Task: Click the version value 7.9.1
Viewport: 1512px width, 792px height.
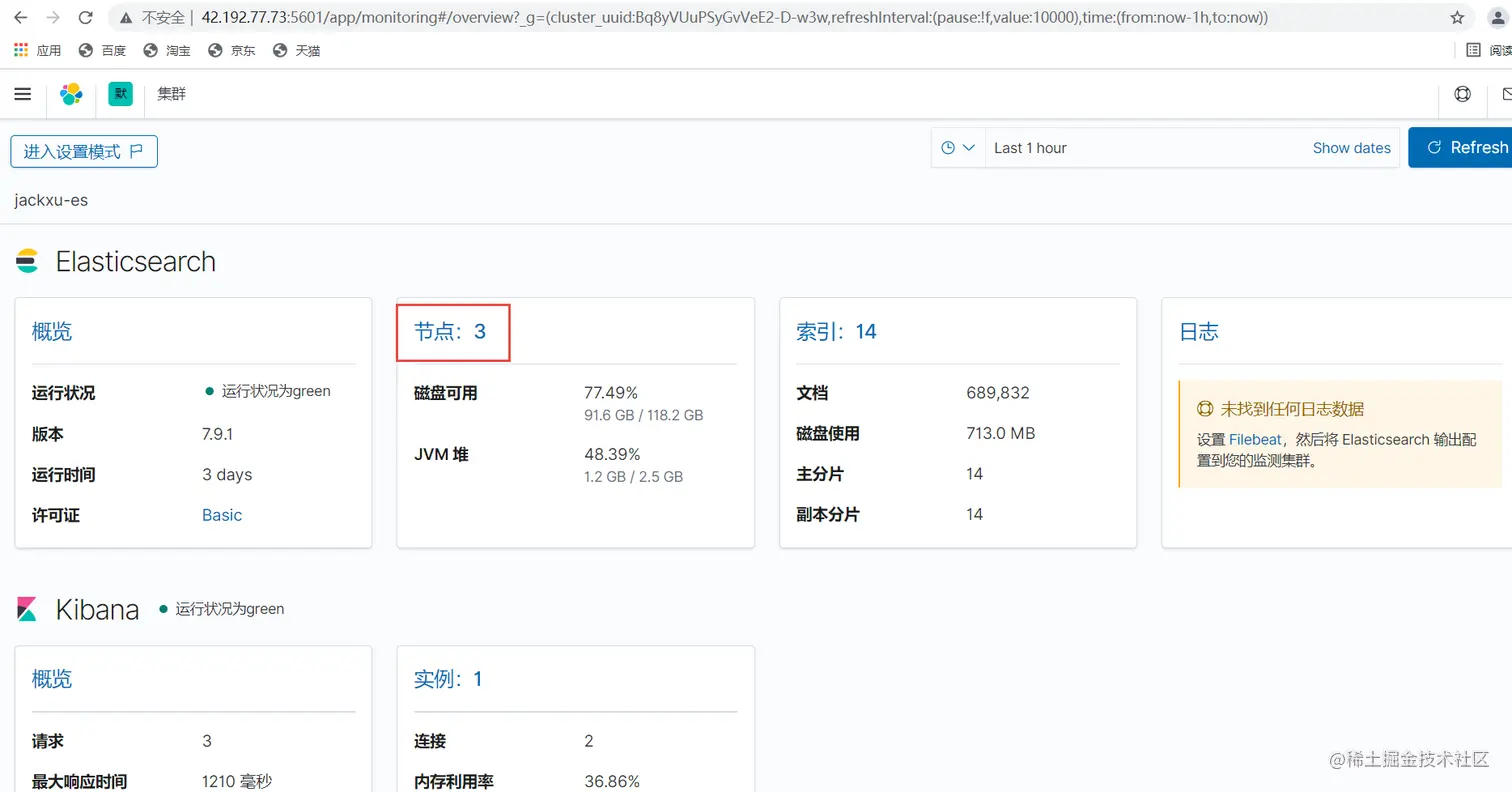Action: click(x=218, y=434)
